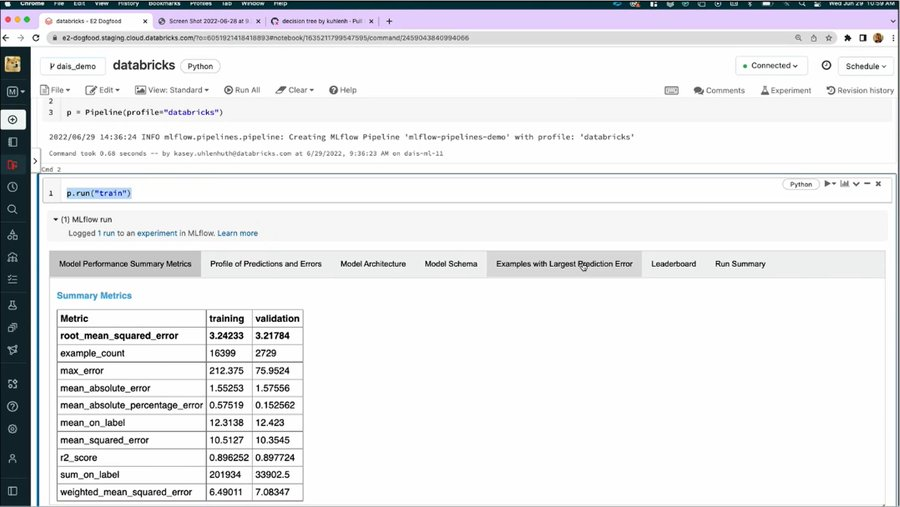Open the Comments panel
Viewport: 900px width, 507px height.
click(719, 90)
